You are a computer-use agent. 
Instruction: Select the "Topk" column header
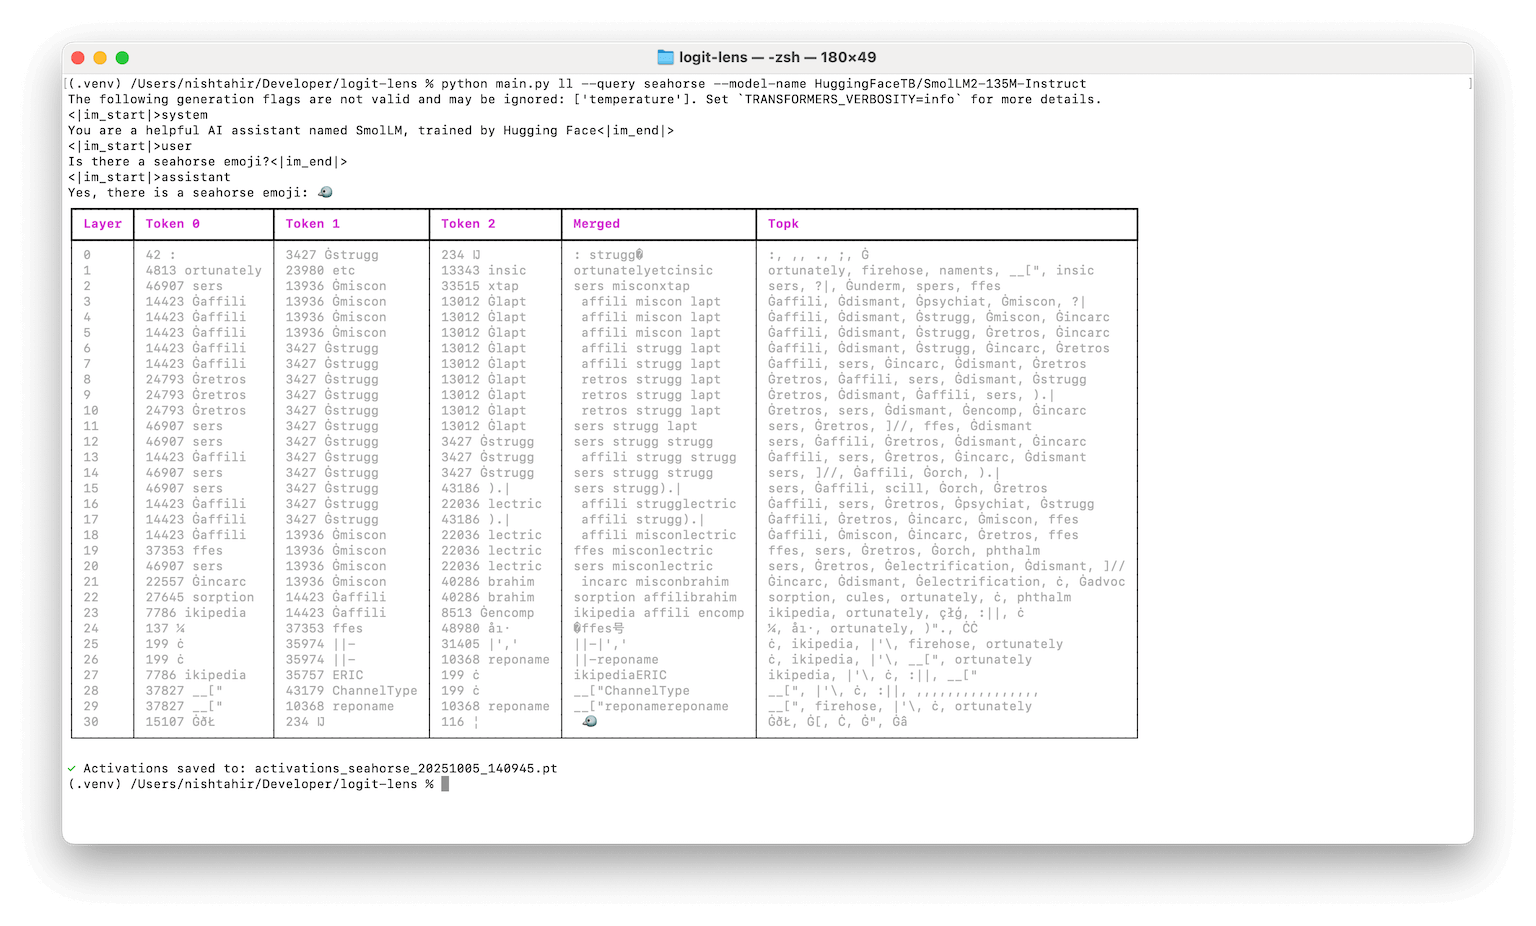pos(783,224)
